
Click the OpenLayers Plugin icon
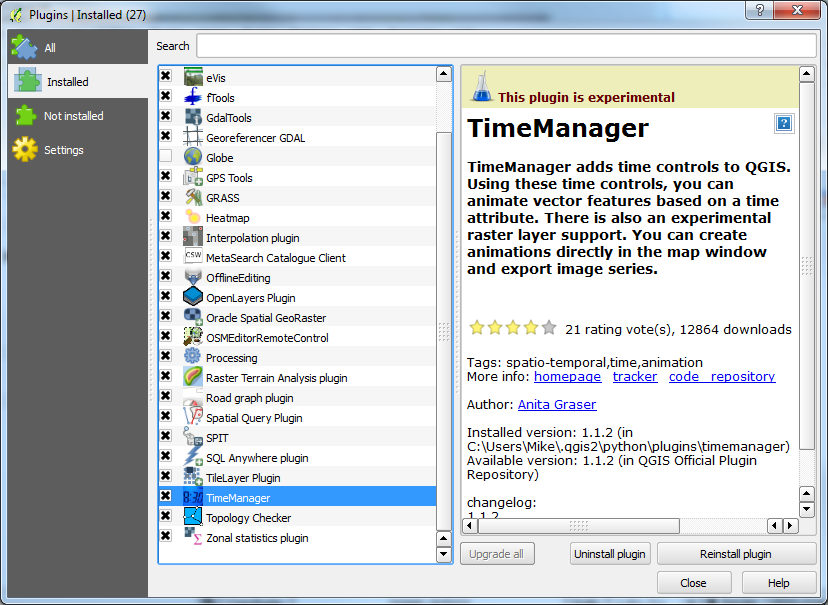[193, 297]
